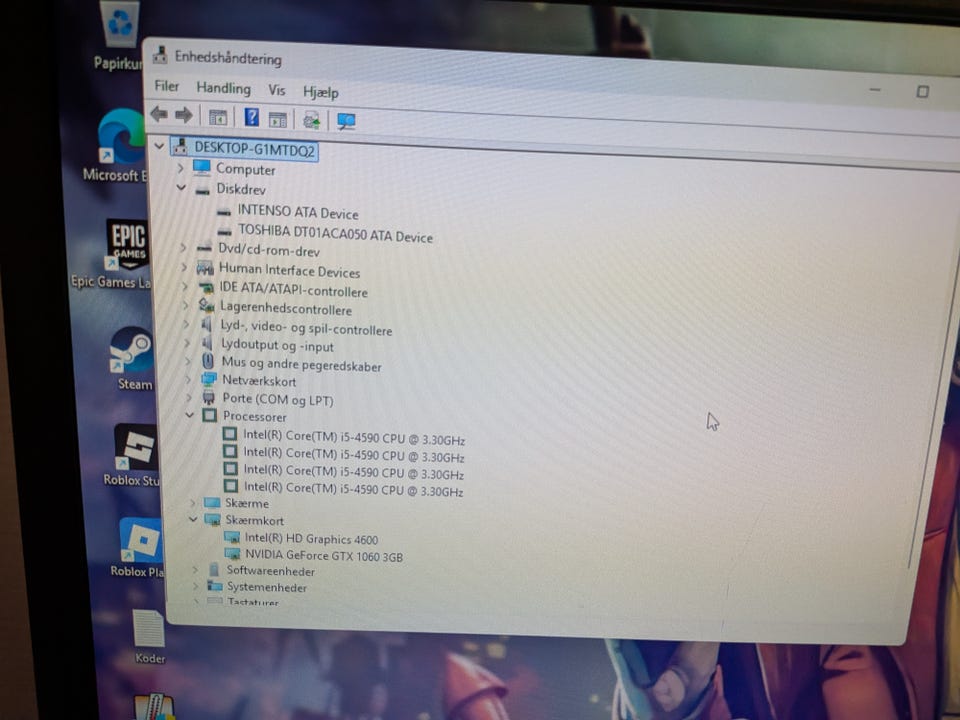The image size is (960, 720).
Task: Open the Hjælp menu
Action: [x=321, y=92]
